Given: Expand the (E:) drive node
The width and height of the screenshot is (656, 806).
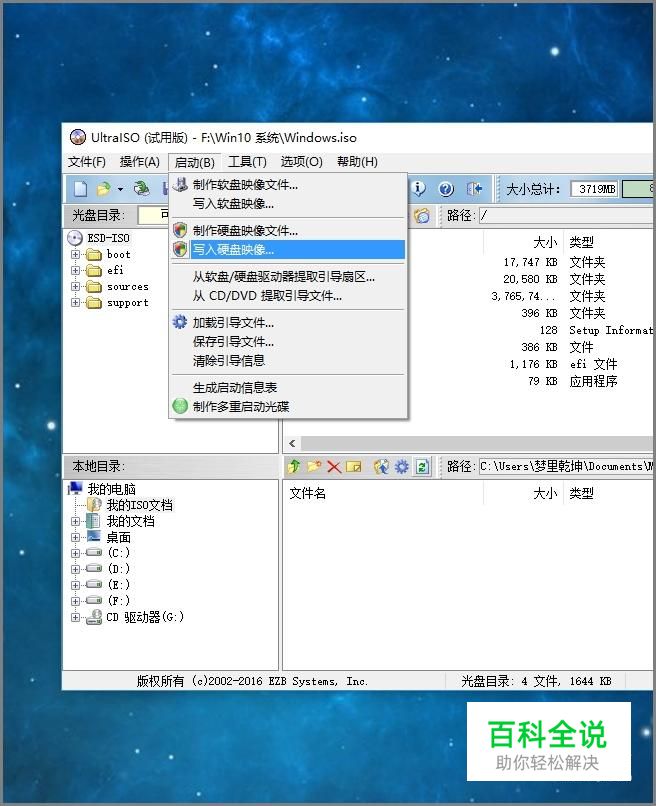Looking at the screenshot, I should [76, 585].
